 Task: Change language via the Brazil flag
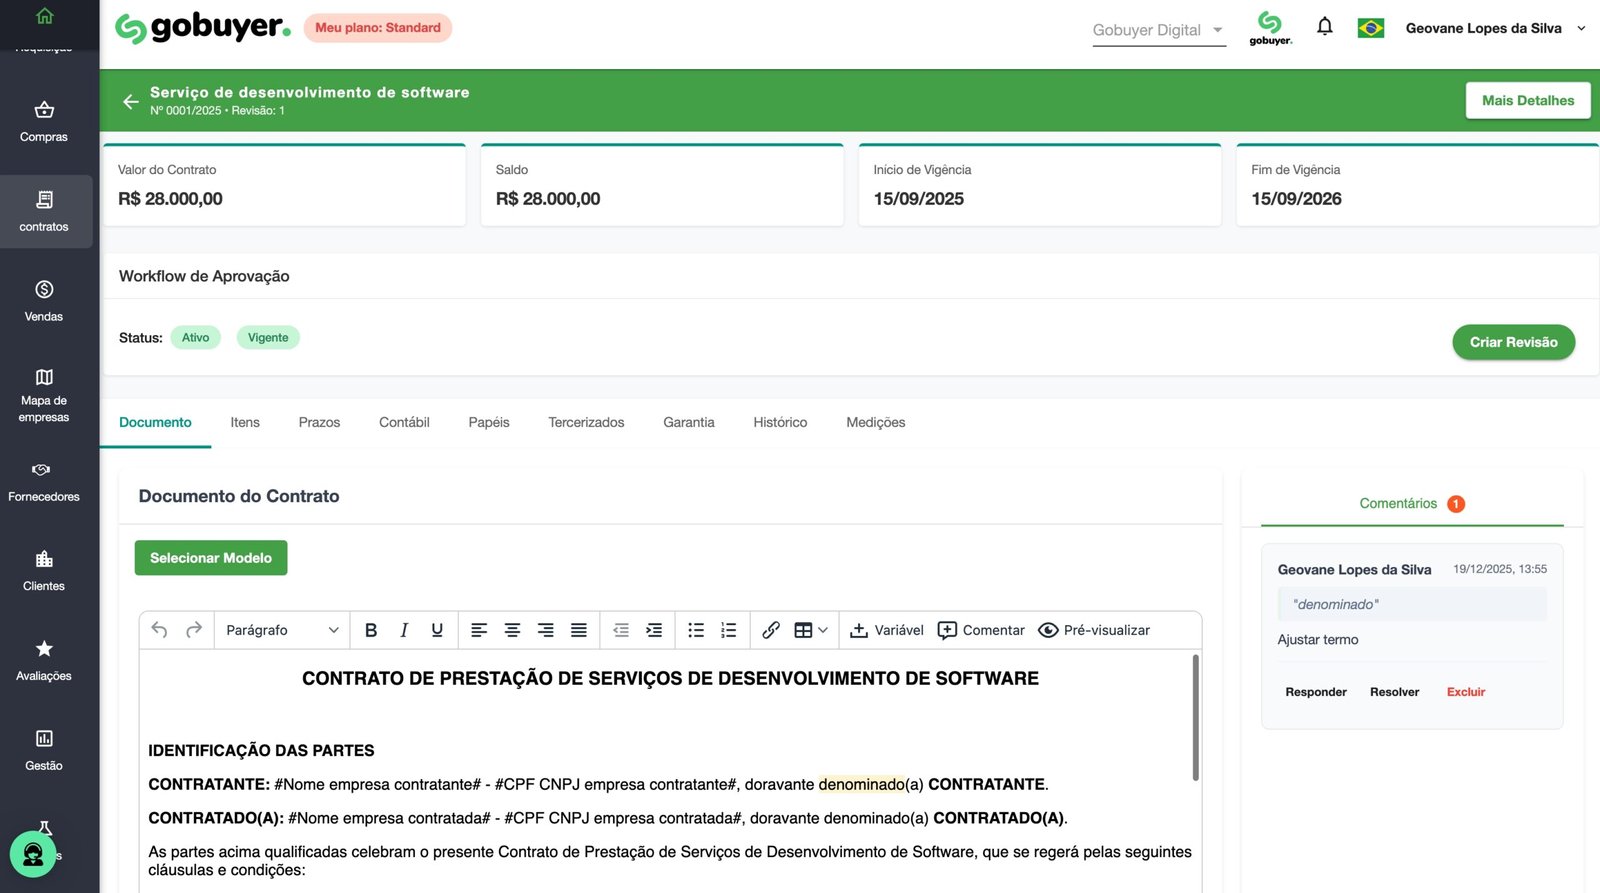(1371, 28)
